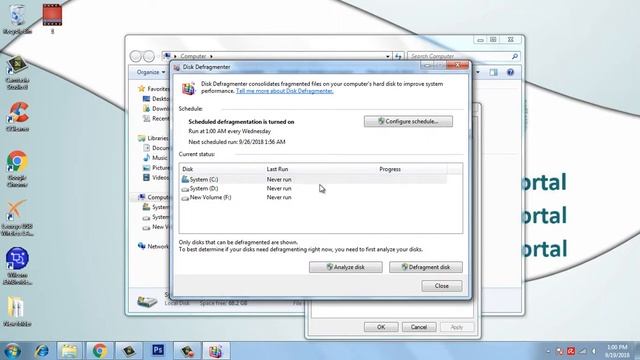Open the Windows Start menu
Screen dimensions: 640x360
point(12,351)
